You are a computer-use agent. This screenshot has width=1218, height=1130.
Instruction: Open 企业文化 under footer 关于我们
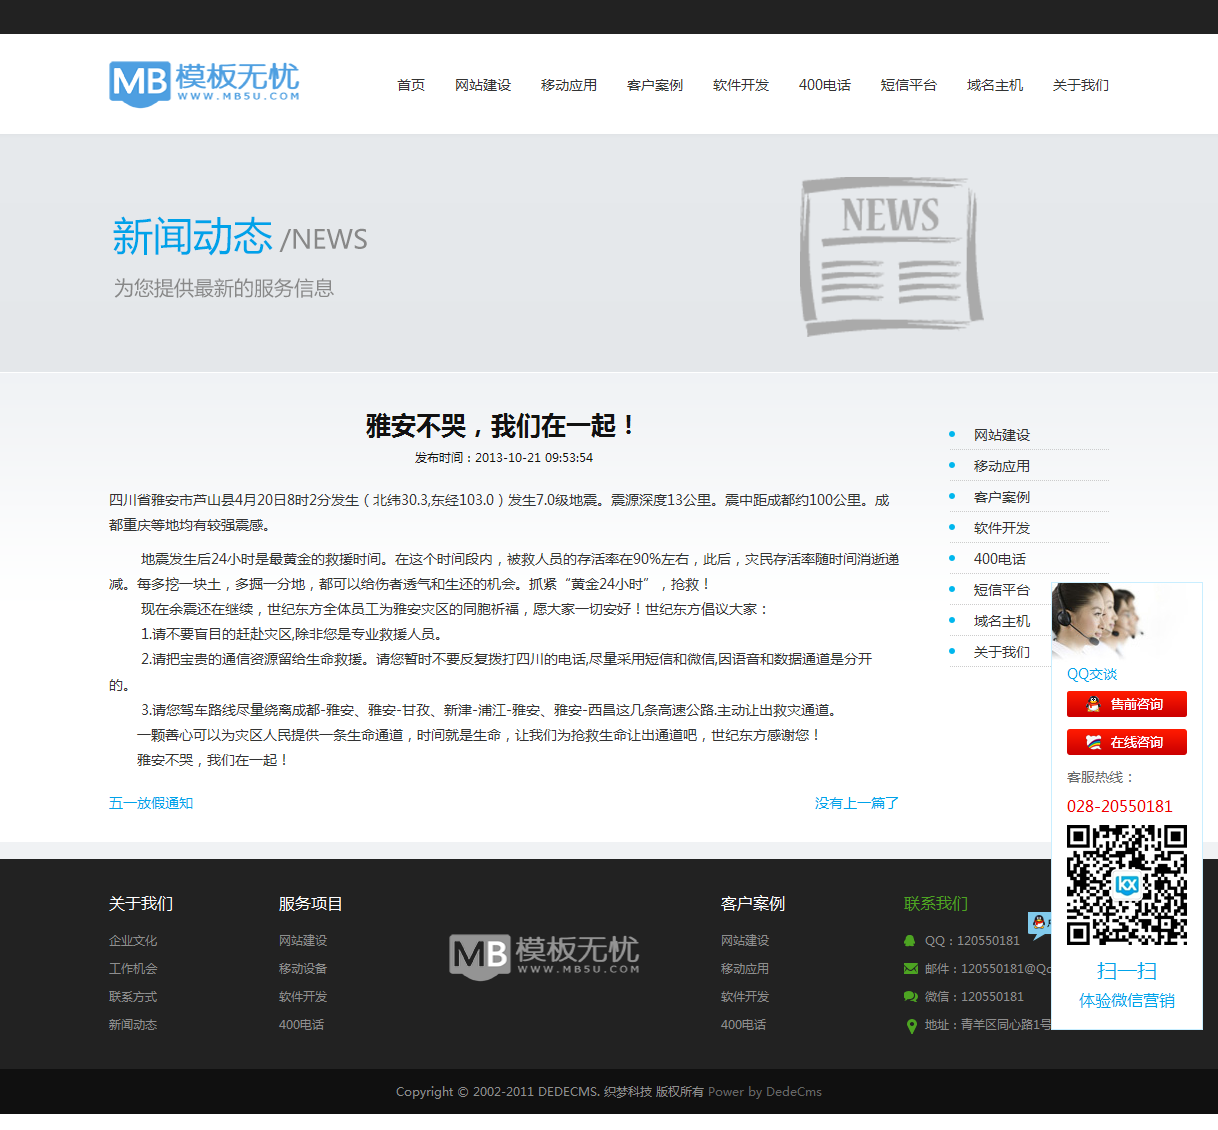click(133, 941)
